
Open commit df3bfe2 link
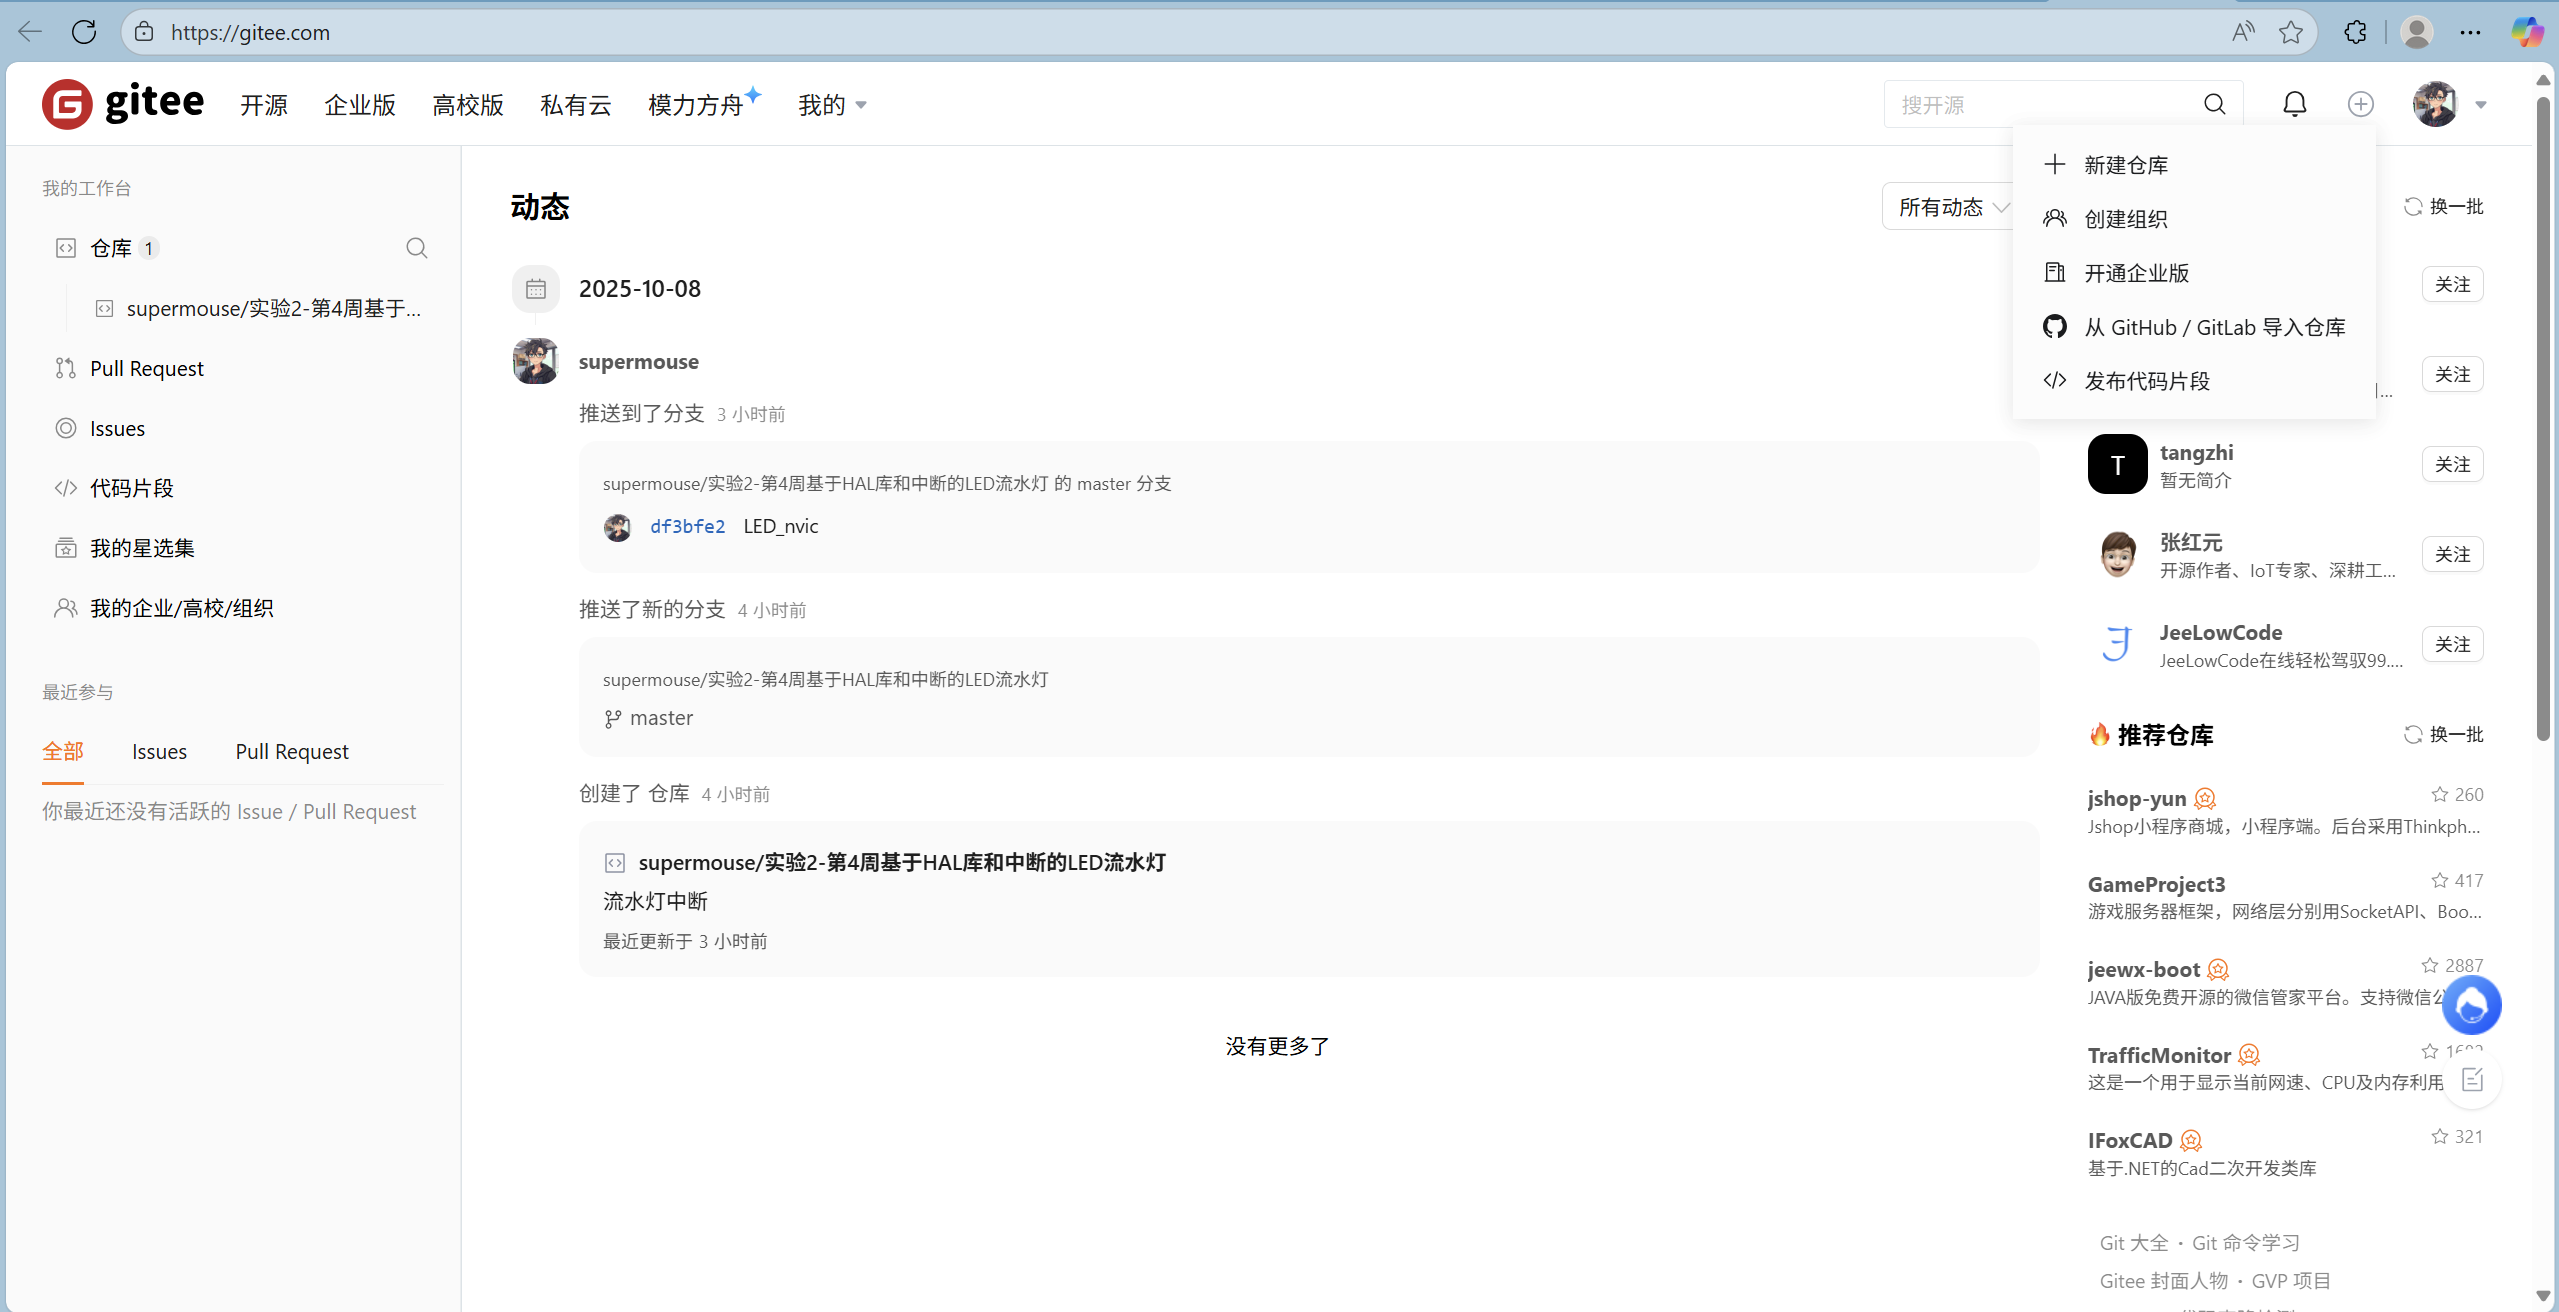click(x=688, y=527)
